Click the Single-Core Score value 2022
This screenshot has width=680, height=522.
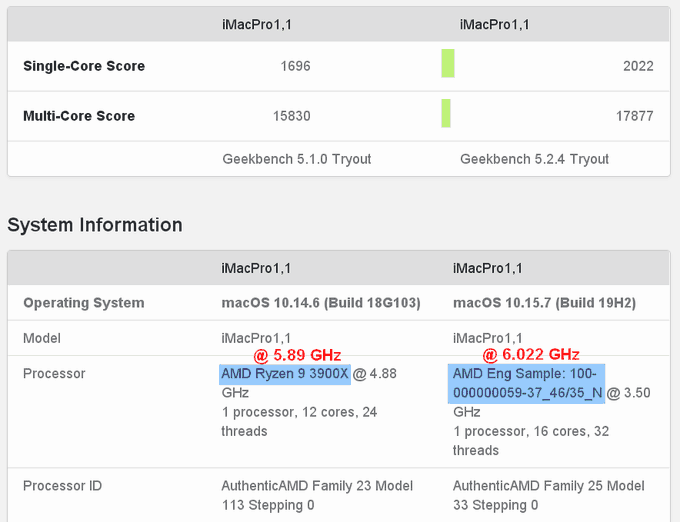638,66
